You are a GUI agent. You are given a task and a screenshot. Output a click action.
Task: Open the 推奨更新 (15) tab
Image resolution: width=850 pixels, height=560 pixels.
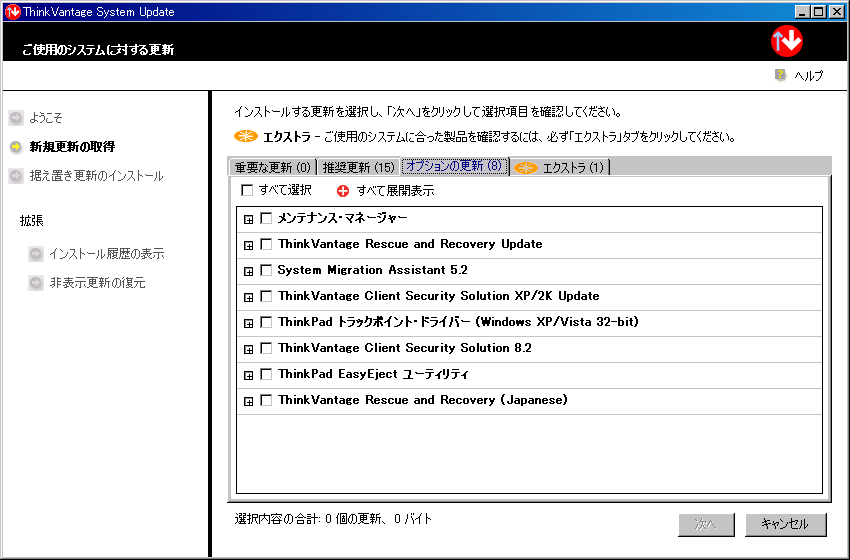coord(358,168)
